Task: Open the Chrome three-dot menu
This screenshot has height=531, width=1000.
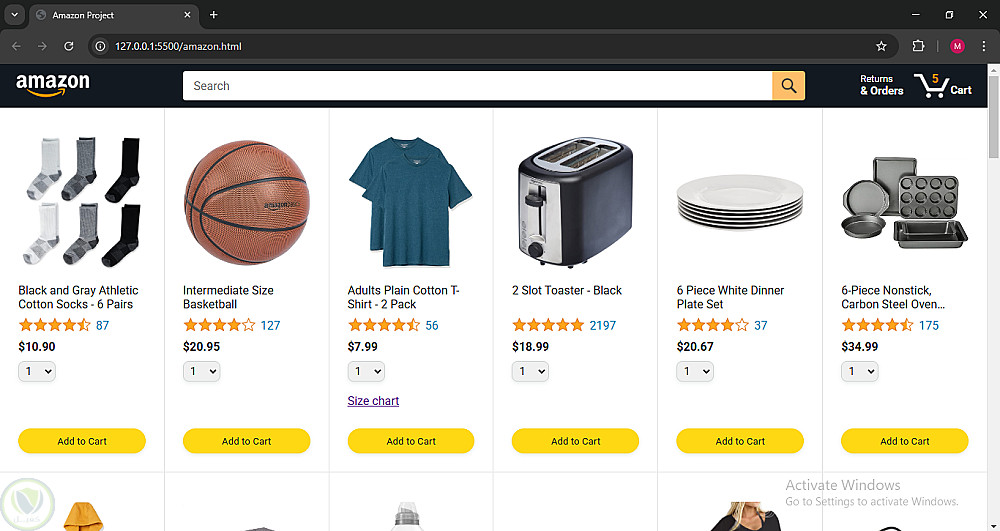Action: click(983, 46)
